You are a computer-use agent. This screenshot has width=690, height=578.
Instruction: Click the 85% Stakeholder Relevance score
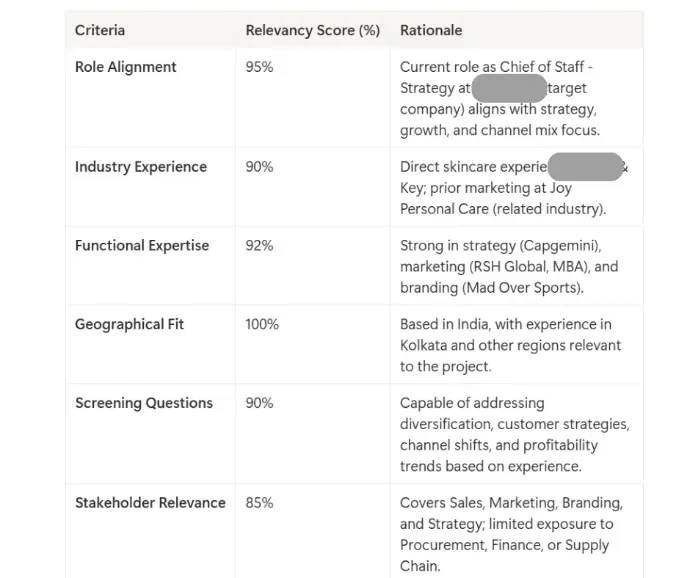click(259, 503)
